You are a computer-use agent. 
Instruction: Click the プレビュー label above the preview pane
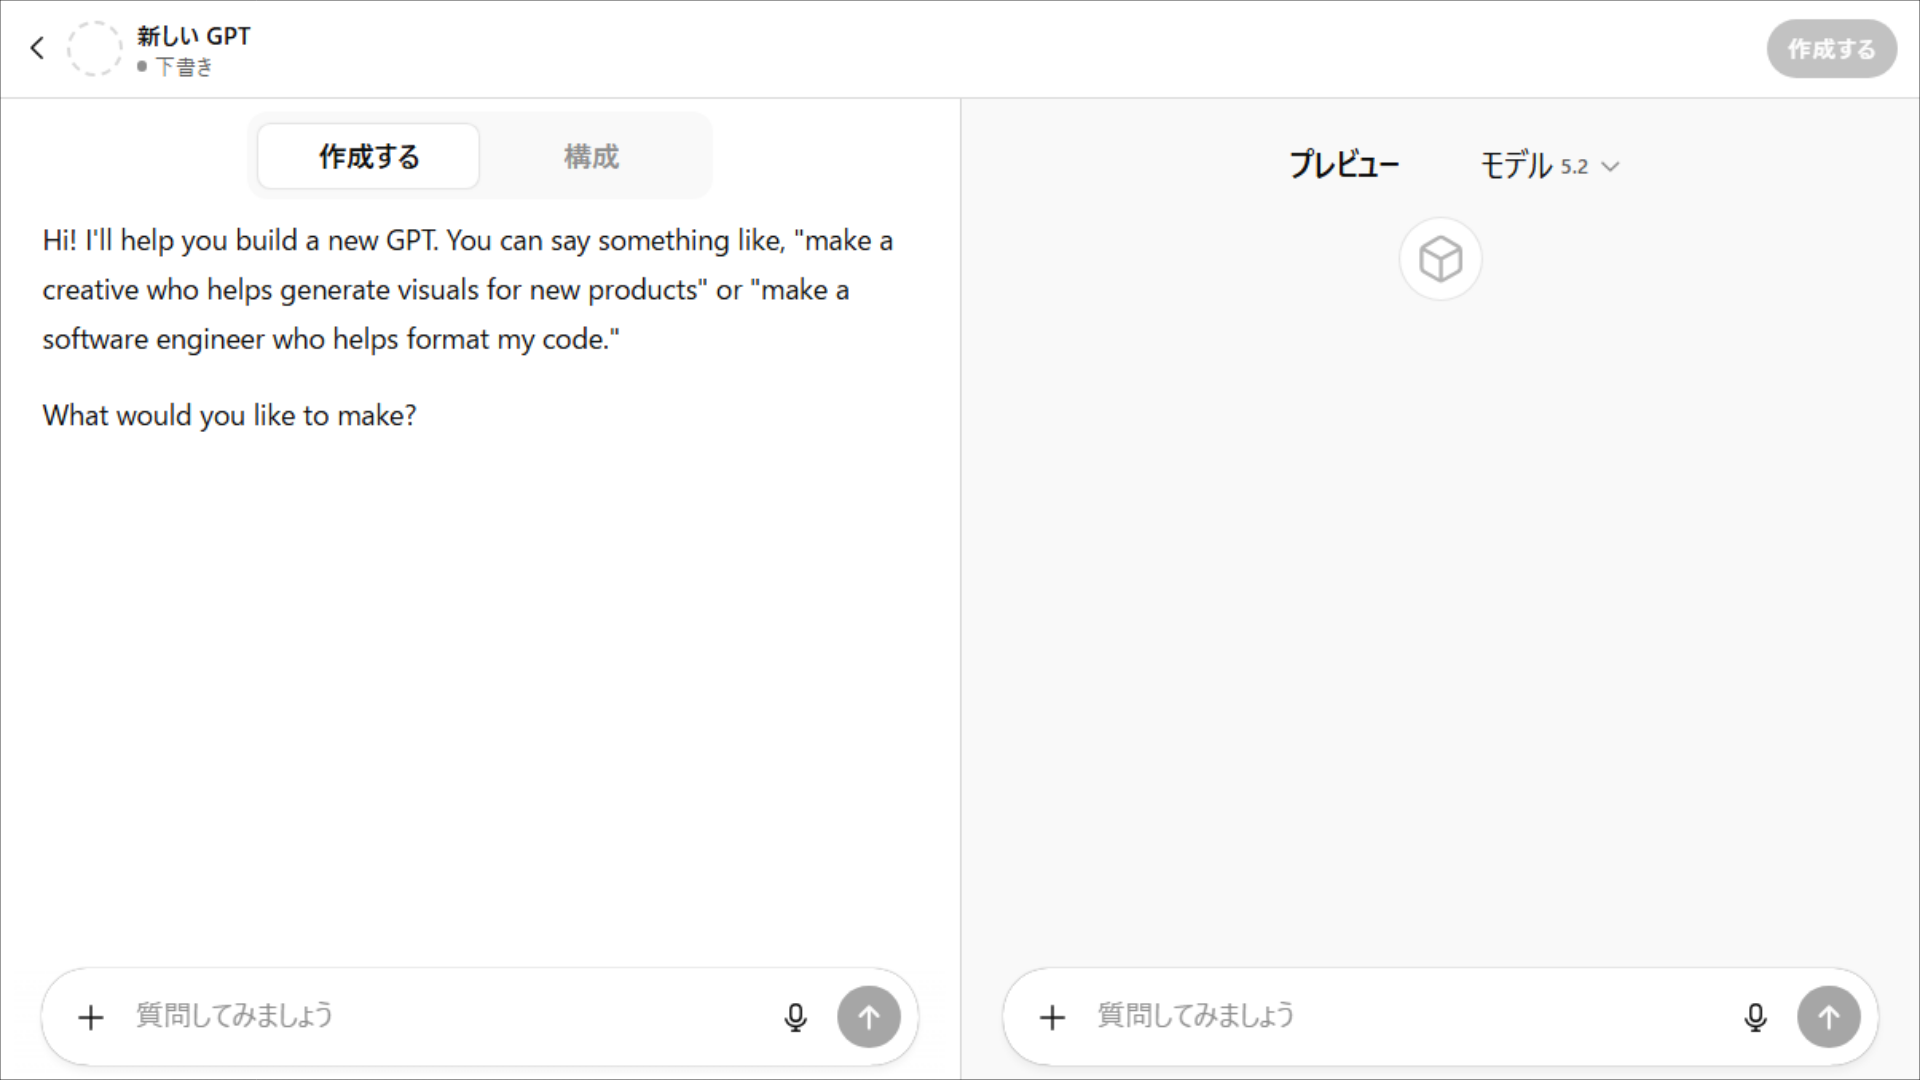click(1344, 165)
